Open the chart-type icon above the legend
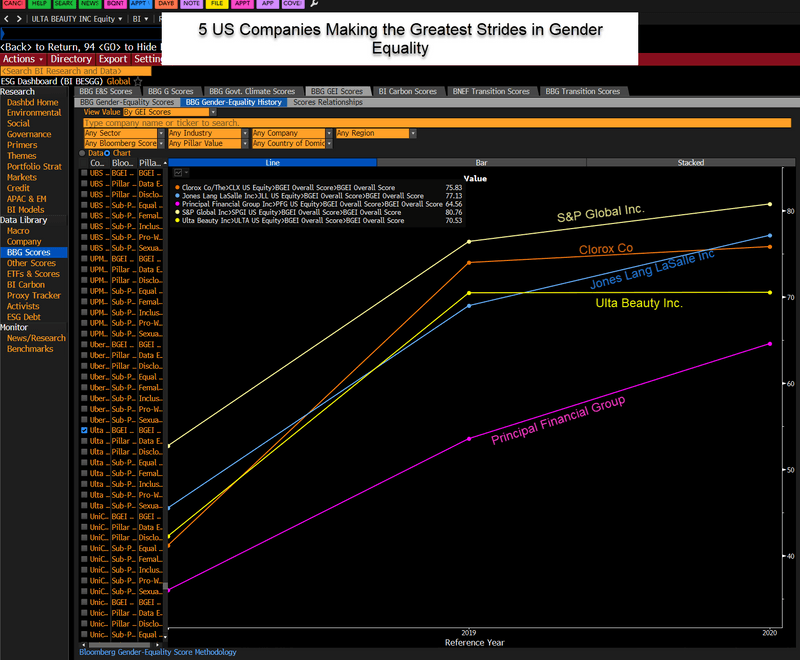 point(178,173)
